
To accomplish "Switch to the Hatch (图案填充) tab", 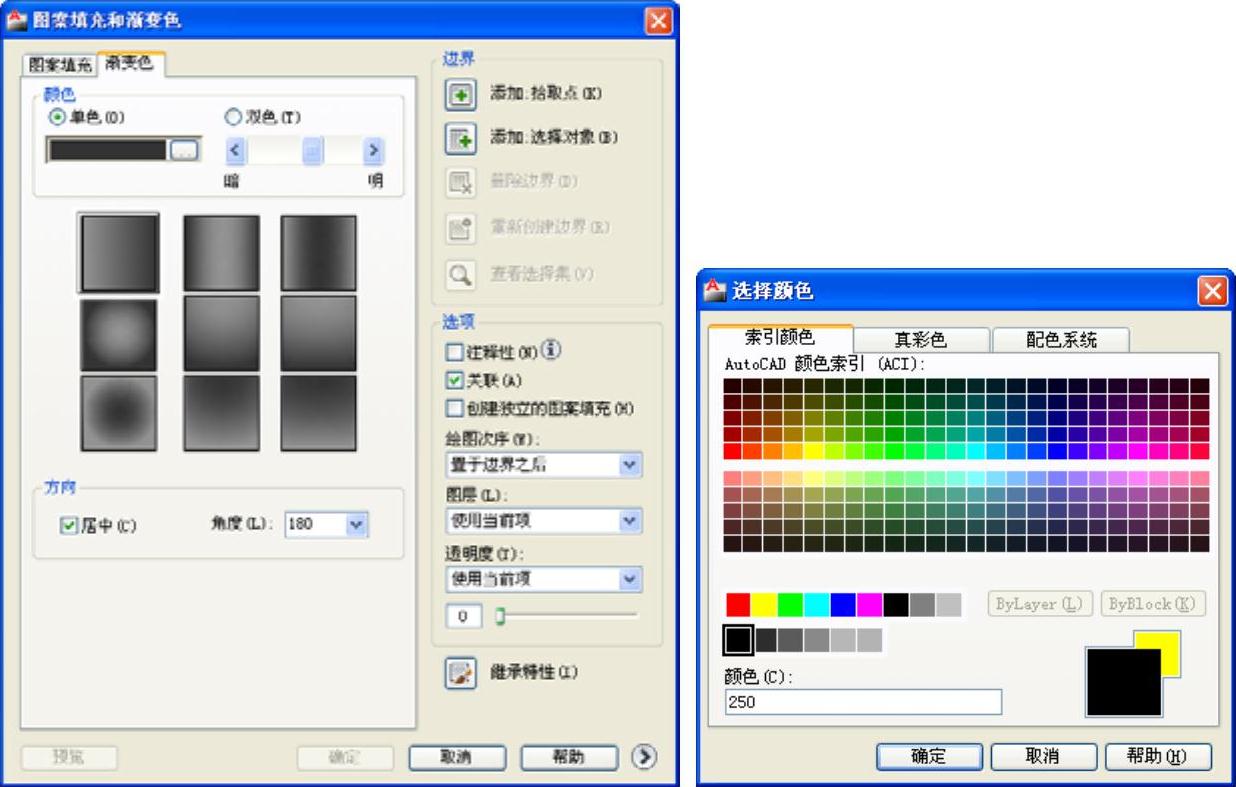I will (x=58, y=64).
